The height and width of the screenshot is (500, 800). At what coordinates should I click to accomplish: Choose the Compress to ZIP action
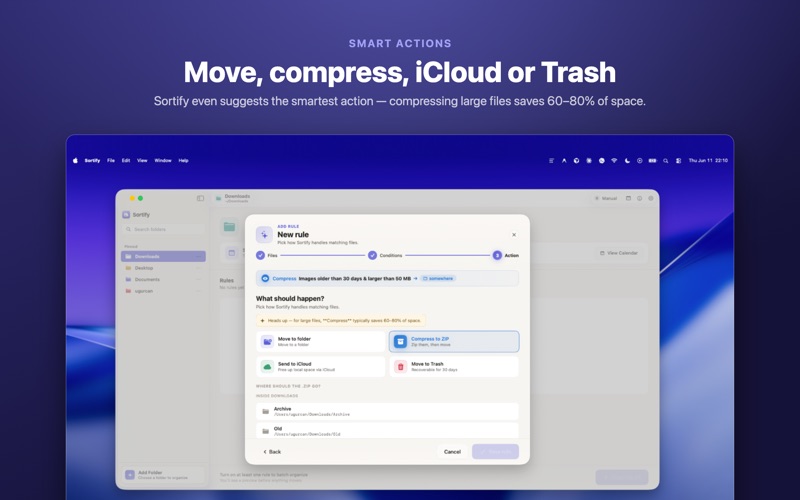[454, 341]
